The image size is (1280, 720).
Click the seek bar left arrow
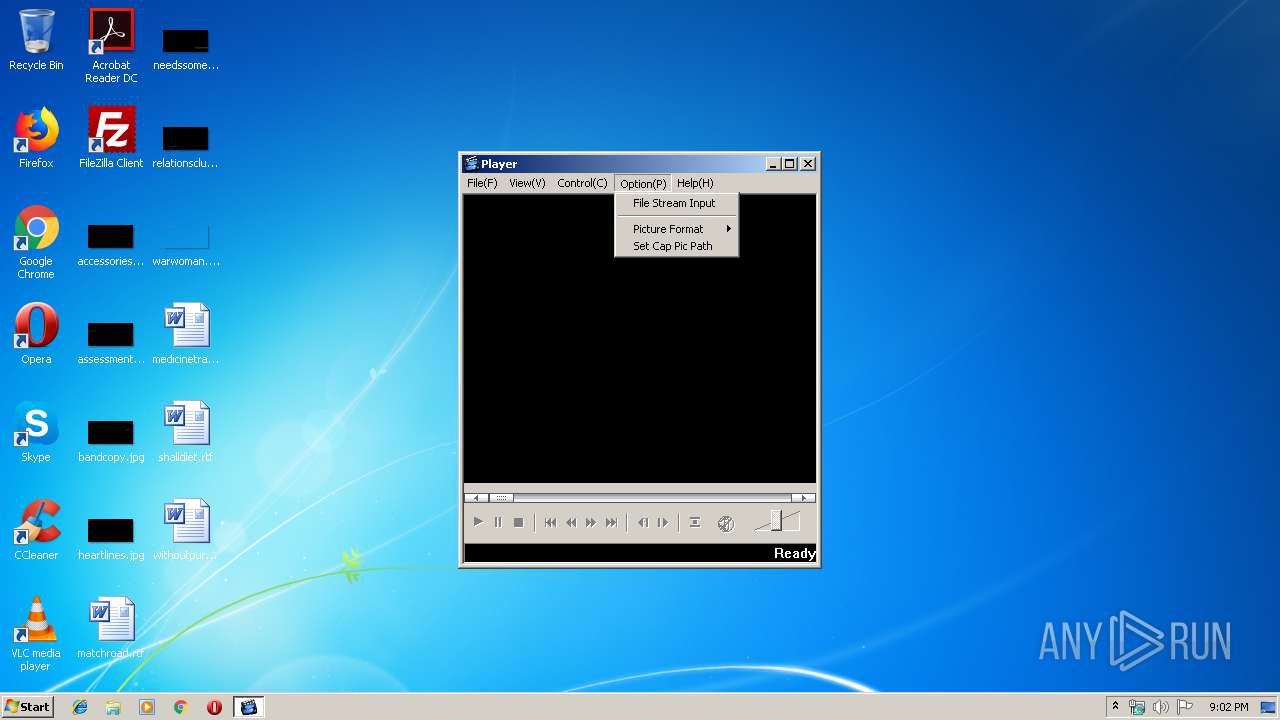tap(476, 497)
